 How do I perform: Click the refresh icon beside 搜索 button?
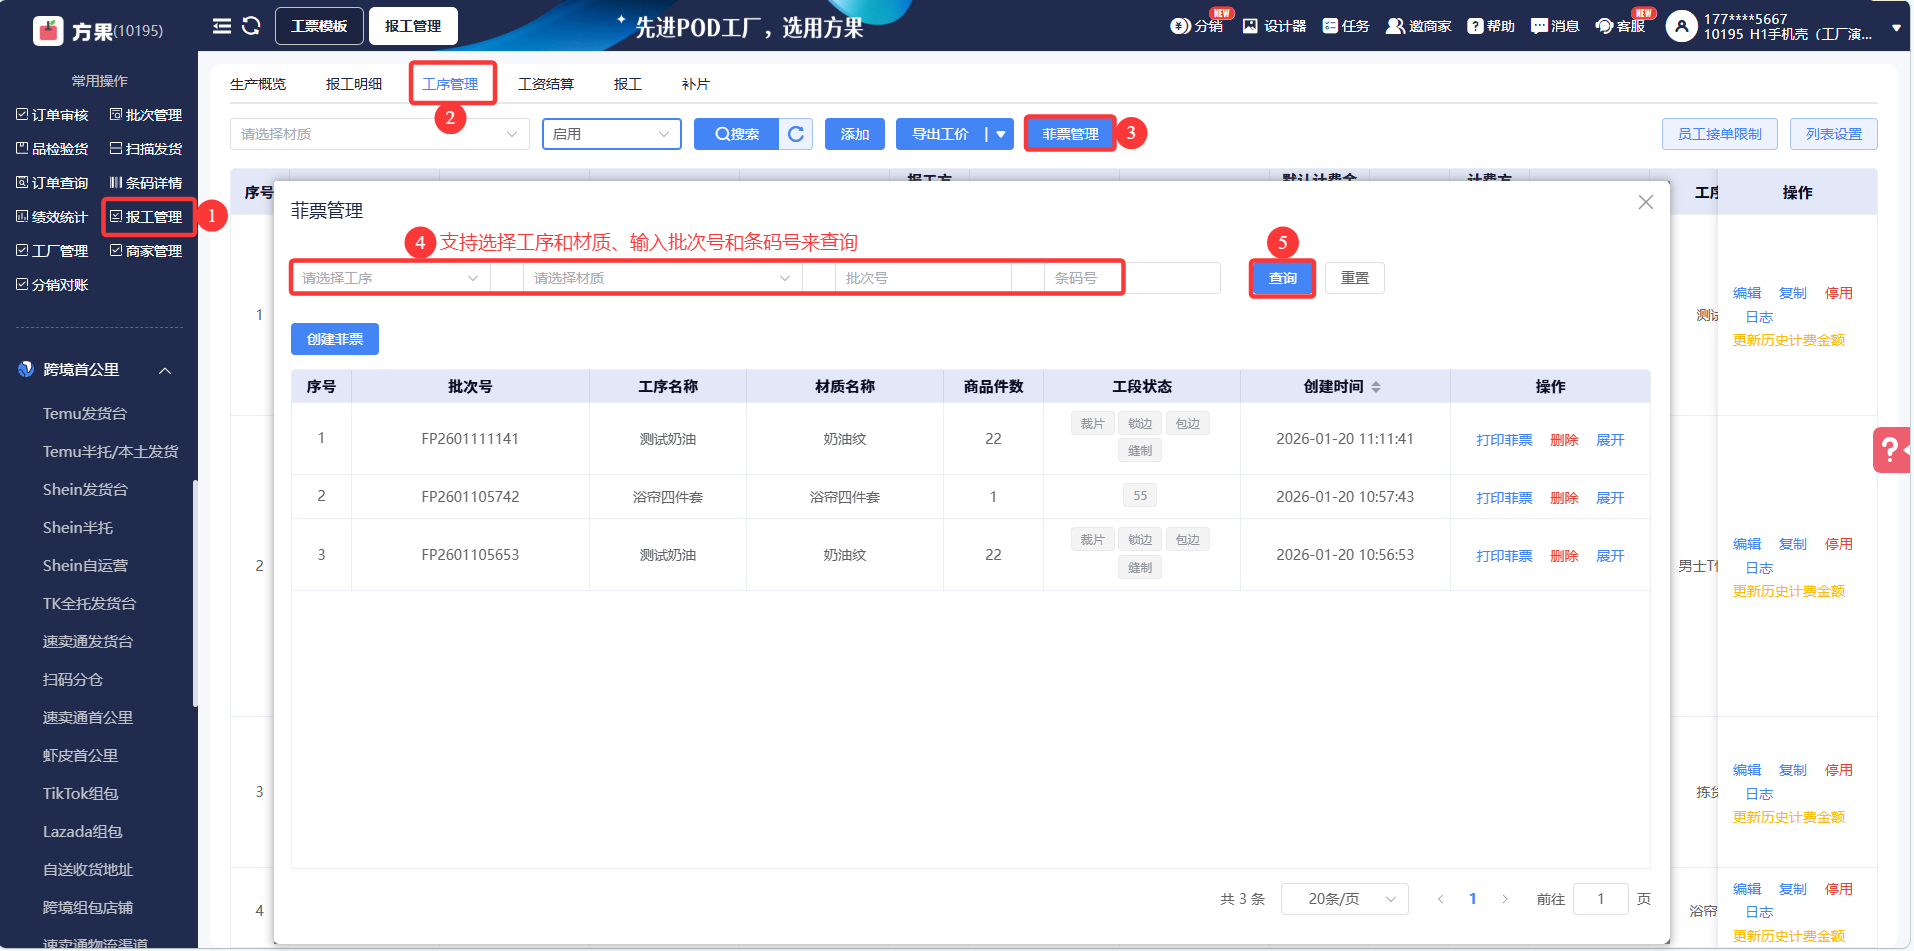796,134
